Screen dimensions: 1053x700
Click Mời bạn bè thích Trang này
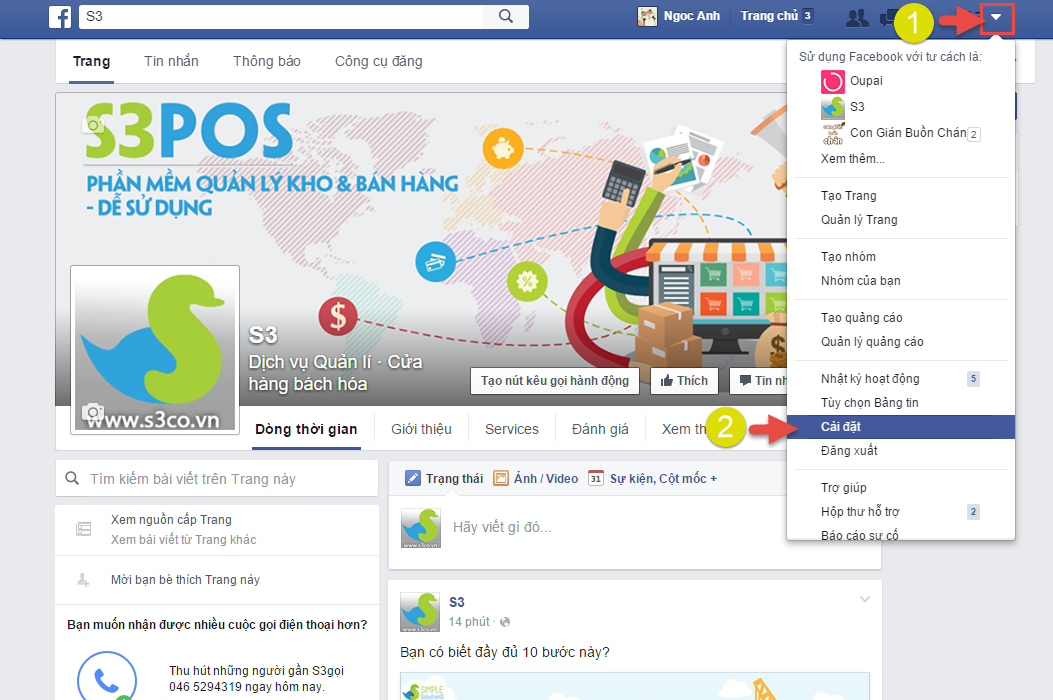[x=185, y=580]
